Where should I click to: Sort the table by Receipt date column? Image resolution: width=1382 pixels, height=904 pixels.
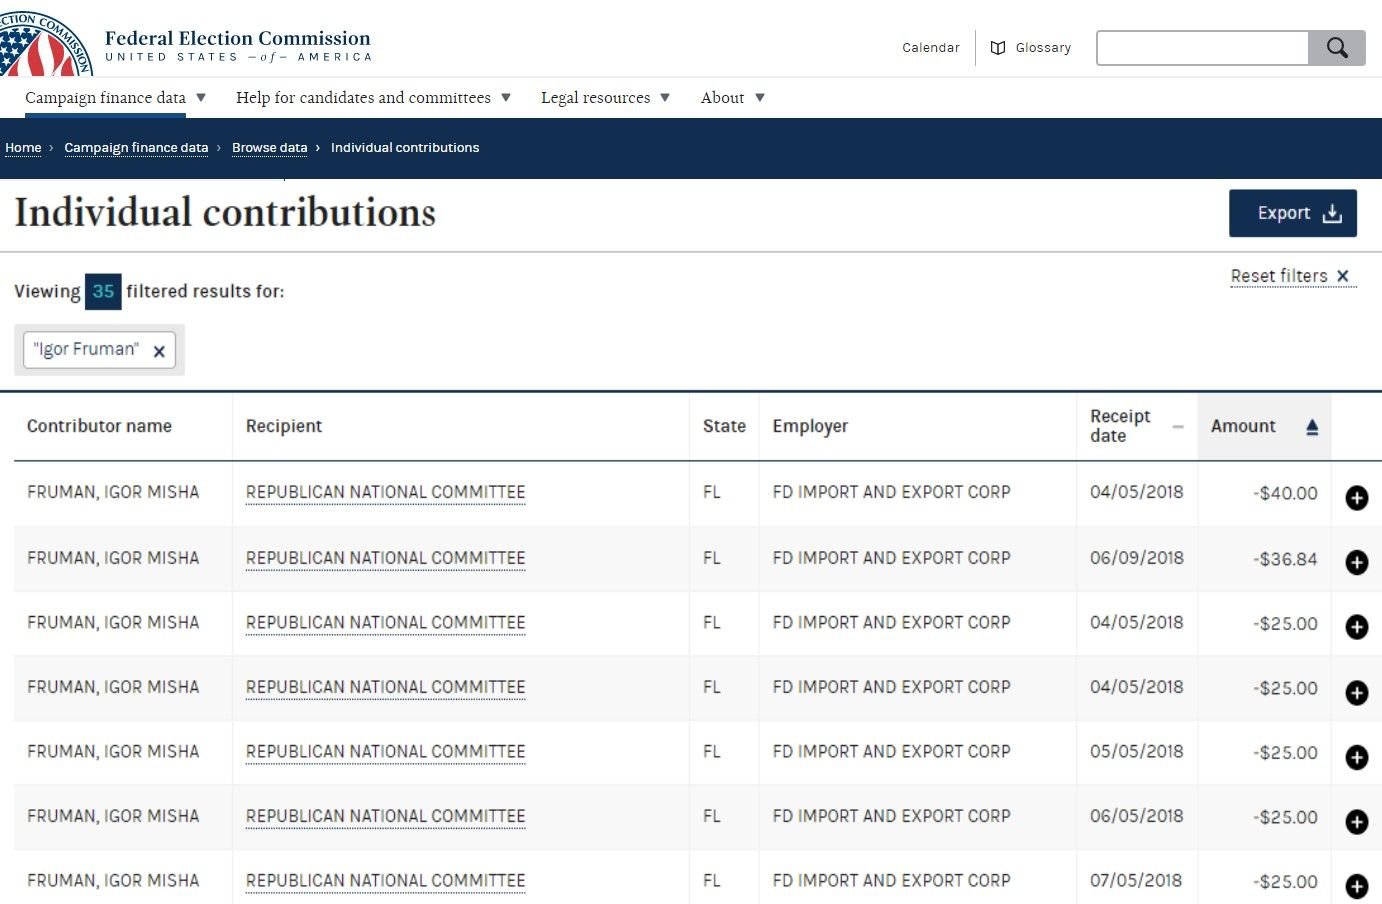[1137, 426]
